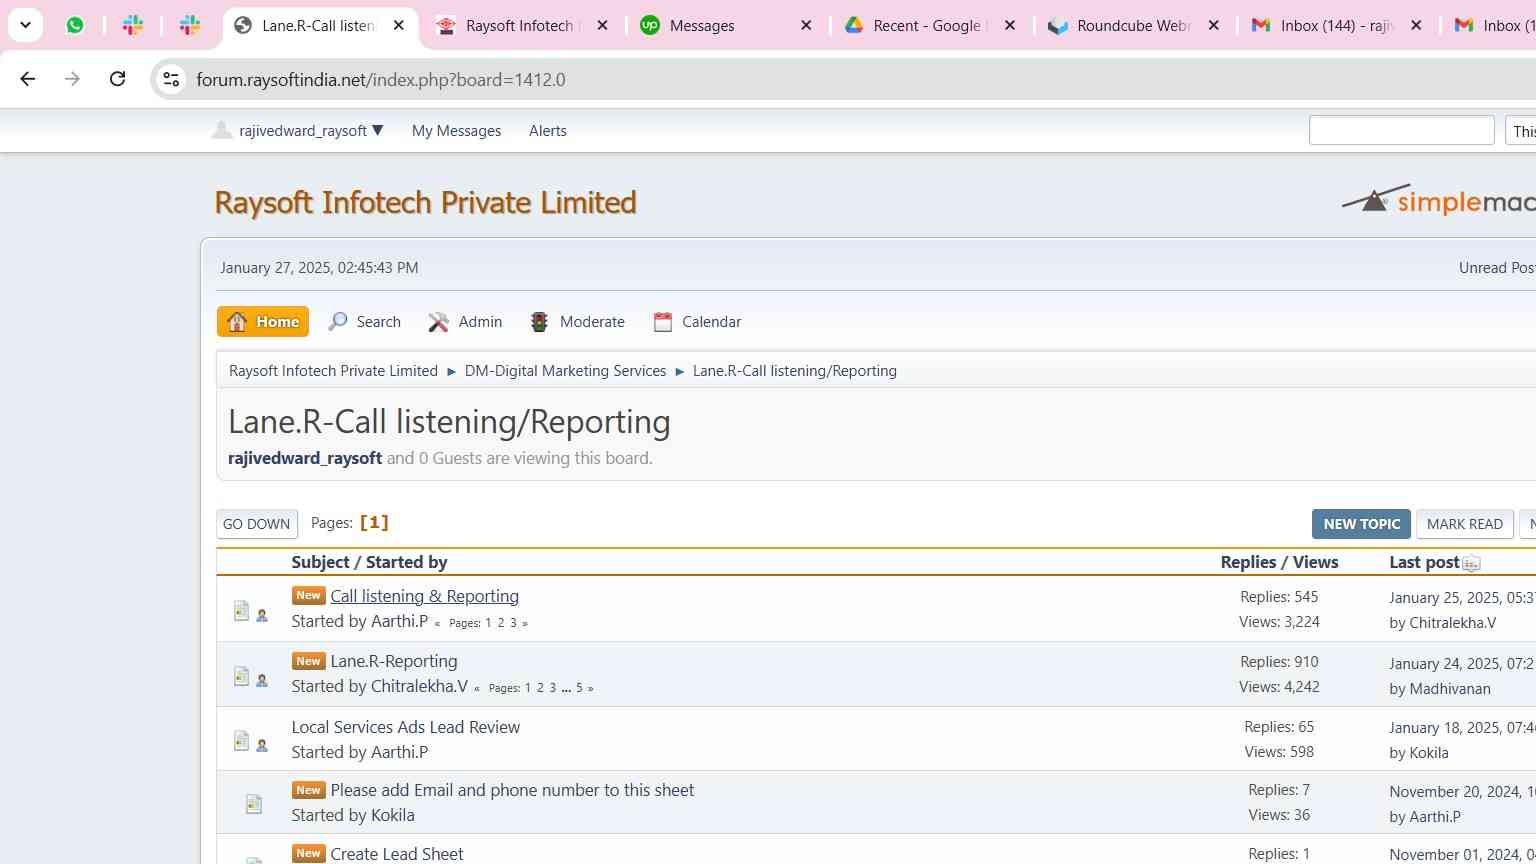The width and height of the screenshot is (1536, 864).
Task: Open the Raysoft Infotech Private Limited forum title
Action: 425,202
